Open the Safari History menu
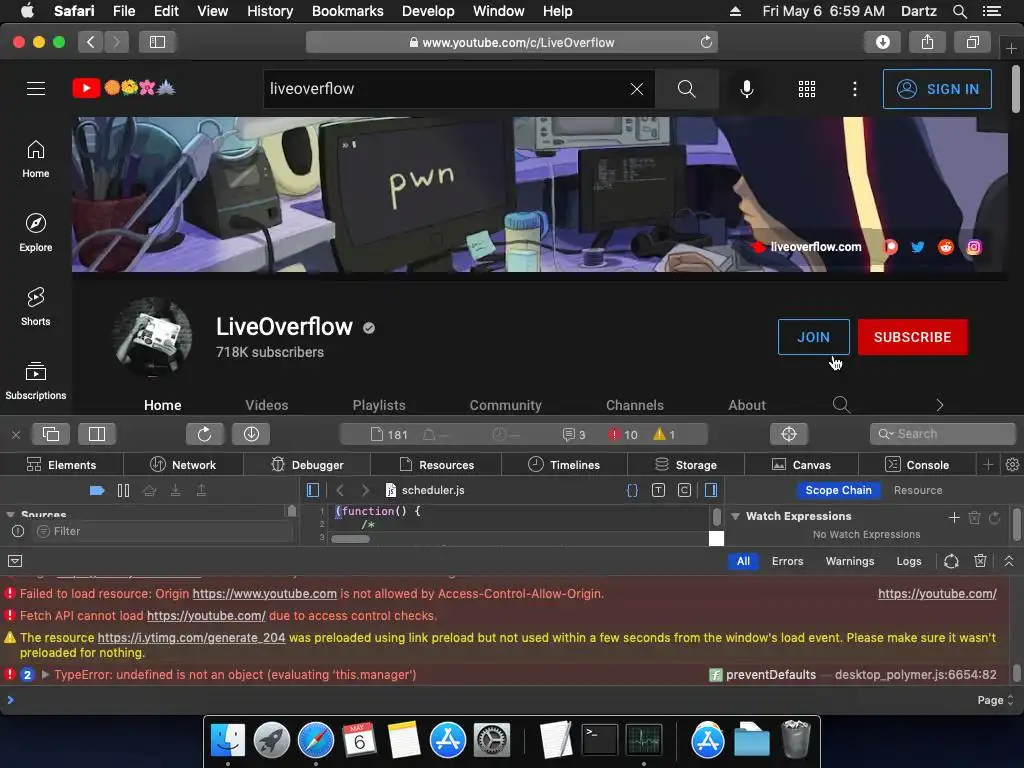Image resolution: width=1024 pixels, height=768 pixels. pos(270,11)
